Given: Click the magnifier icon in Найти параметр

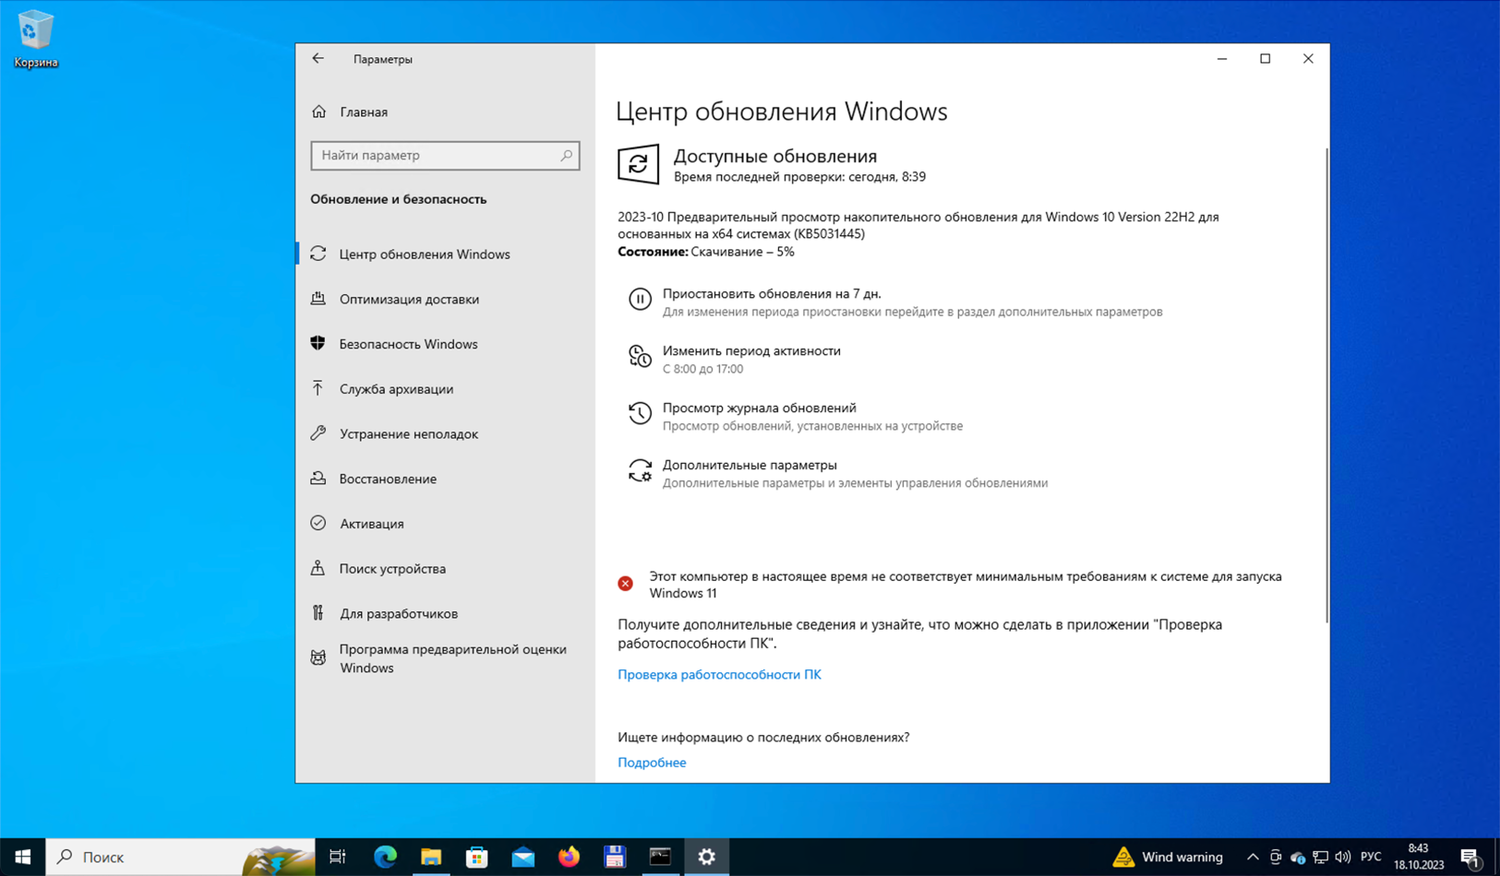Looking at the screenshot, I should pyautogui.click(x=566, y=155).
